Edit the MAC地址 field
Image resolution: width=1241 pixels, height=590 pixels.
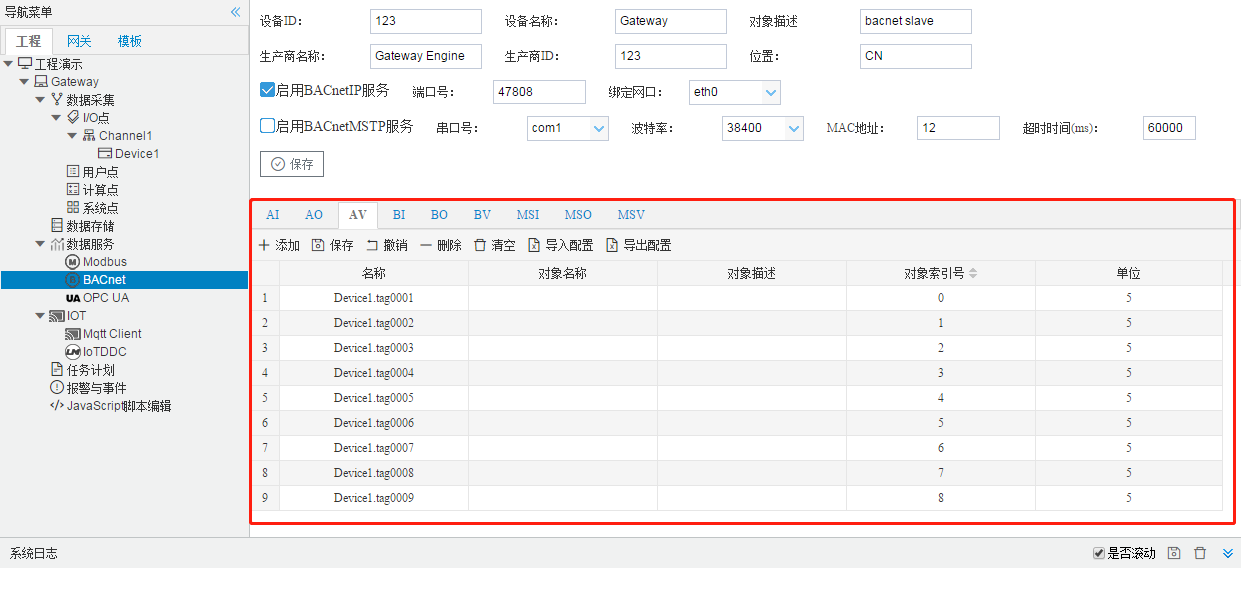click(958, 128)
